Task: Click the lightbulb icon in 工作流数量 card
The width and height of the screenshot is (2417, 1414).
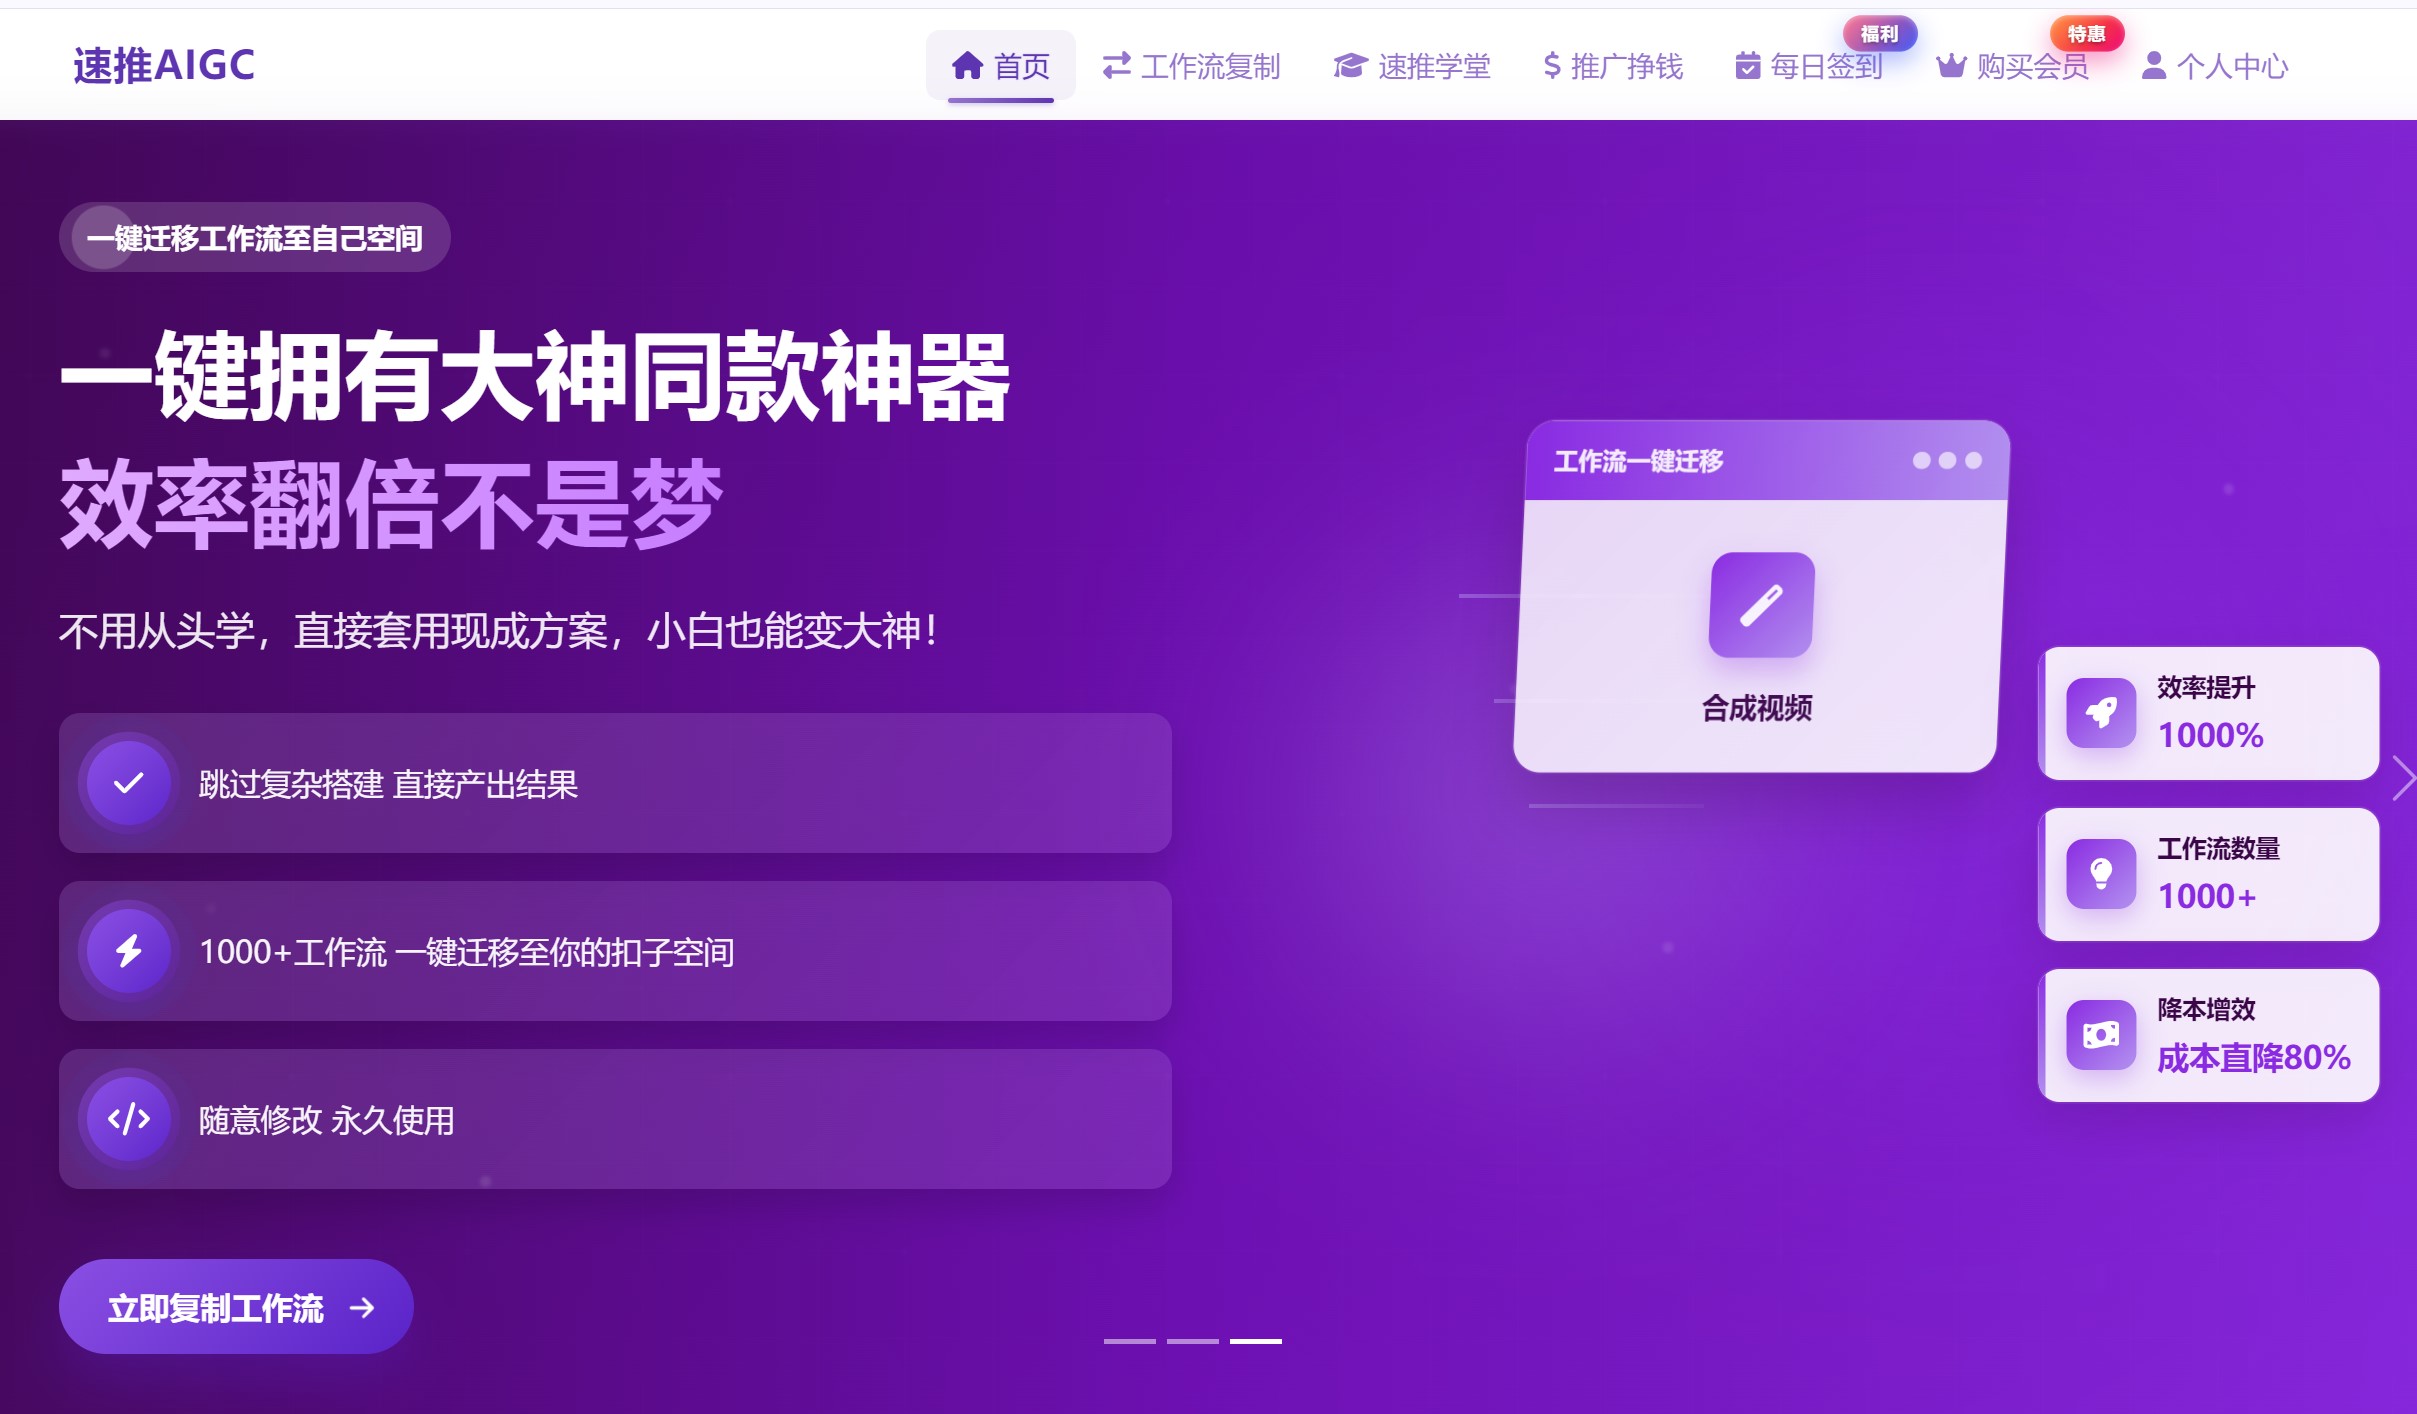Action: tap(2101, 874)
